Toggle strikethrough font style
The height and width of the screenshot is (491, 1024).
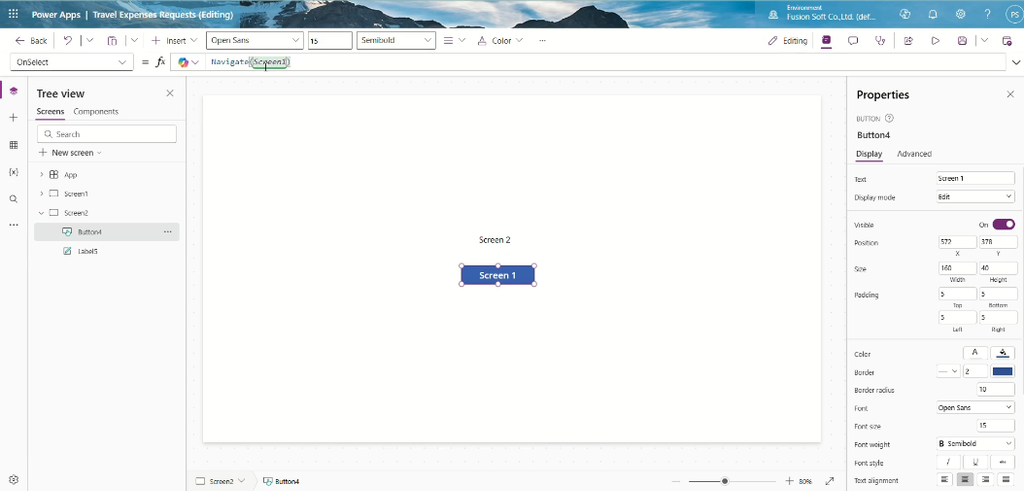pyautogui.click(x=1002, y=462)
